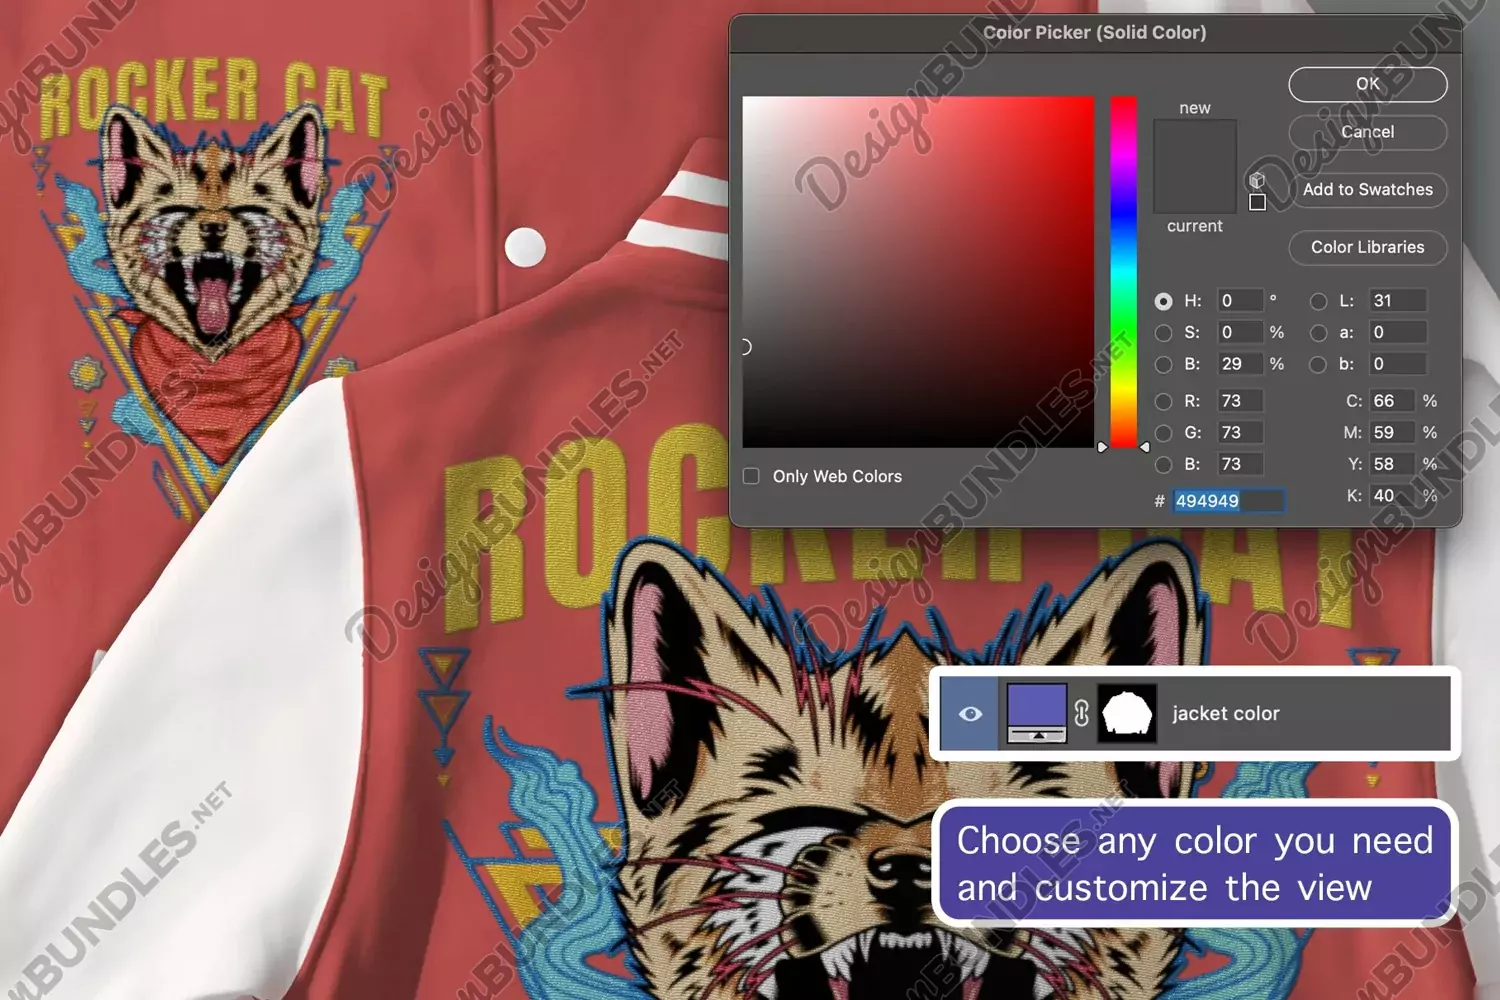Select the Brightness B radio button

[1163, 364]
